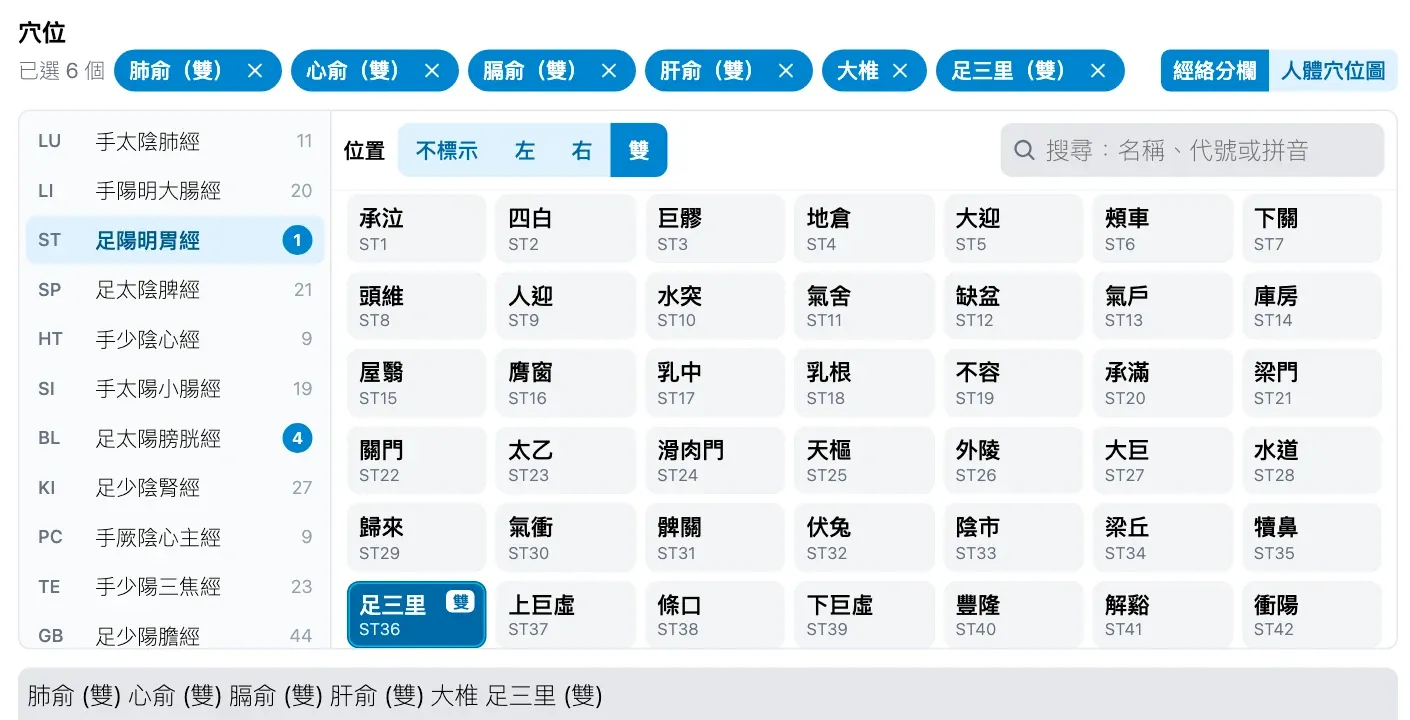Image resolution: width=1410 pixels, height=720 pixels.
Task: Open 手太陰肺經 meridian
Action: coord(175,142)
